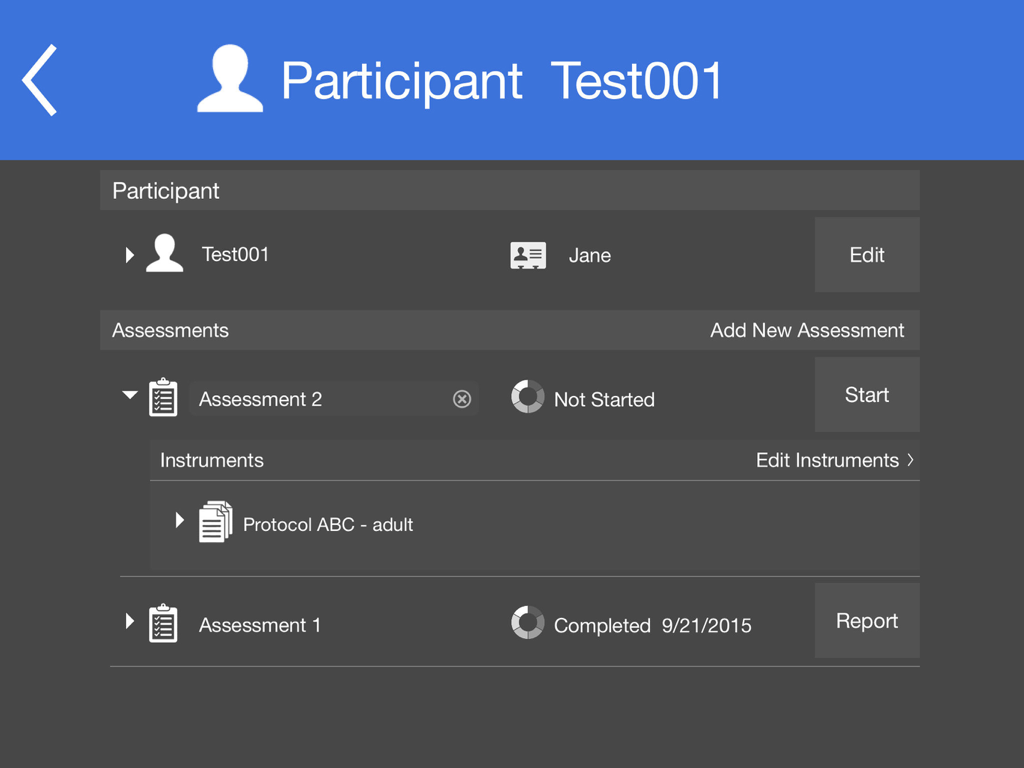Click the progress wheel next to Not Started
The height and width of the screenshot is (768, 1024).
pyautogui.click(x=529, y=398)
